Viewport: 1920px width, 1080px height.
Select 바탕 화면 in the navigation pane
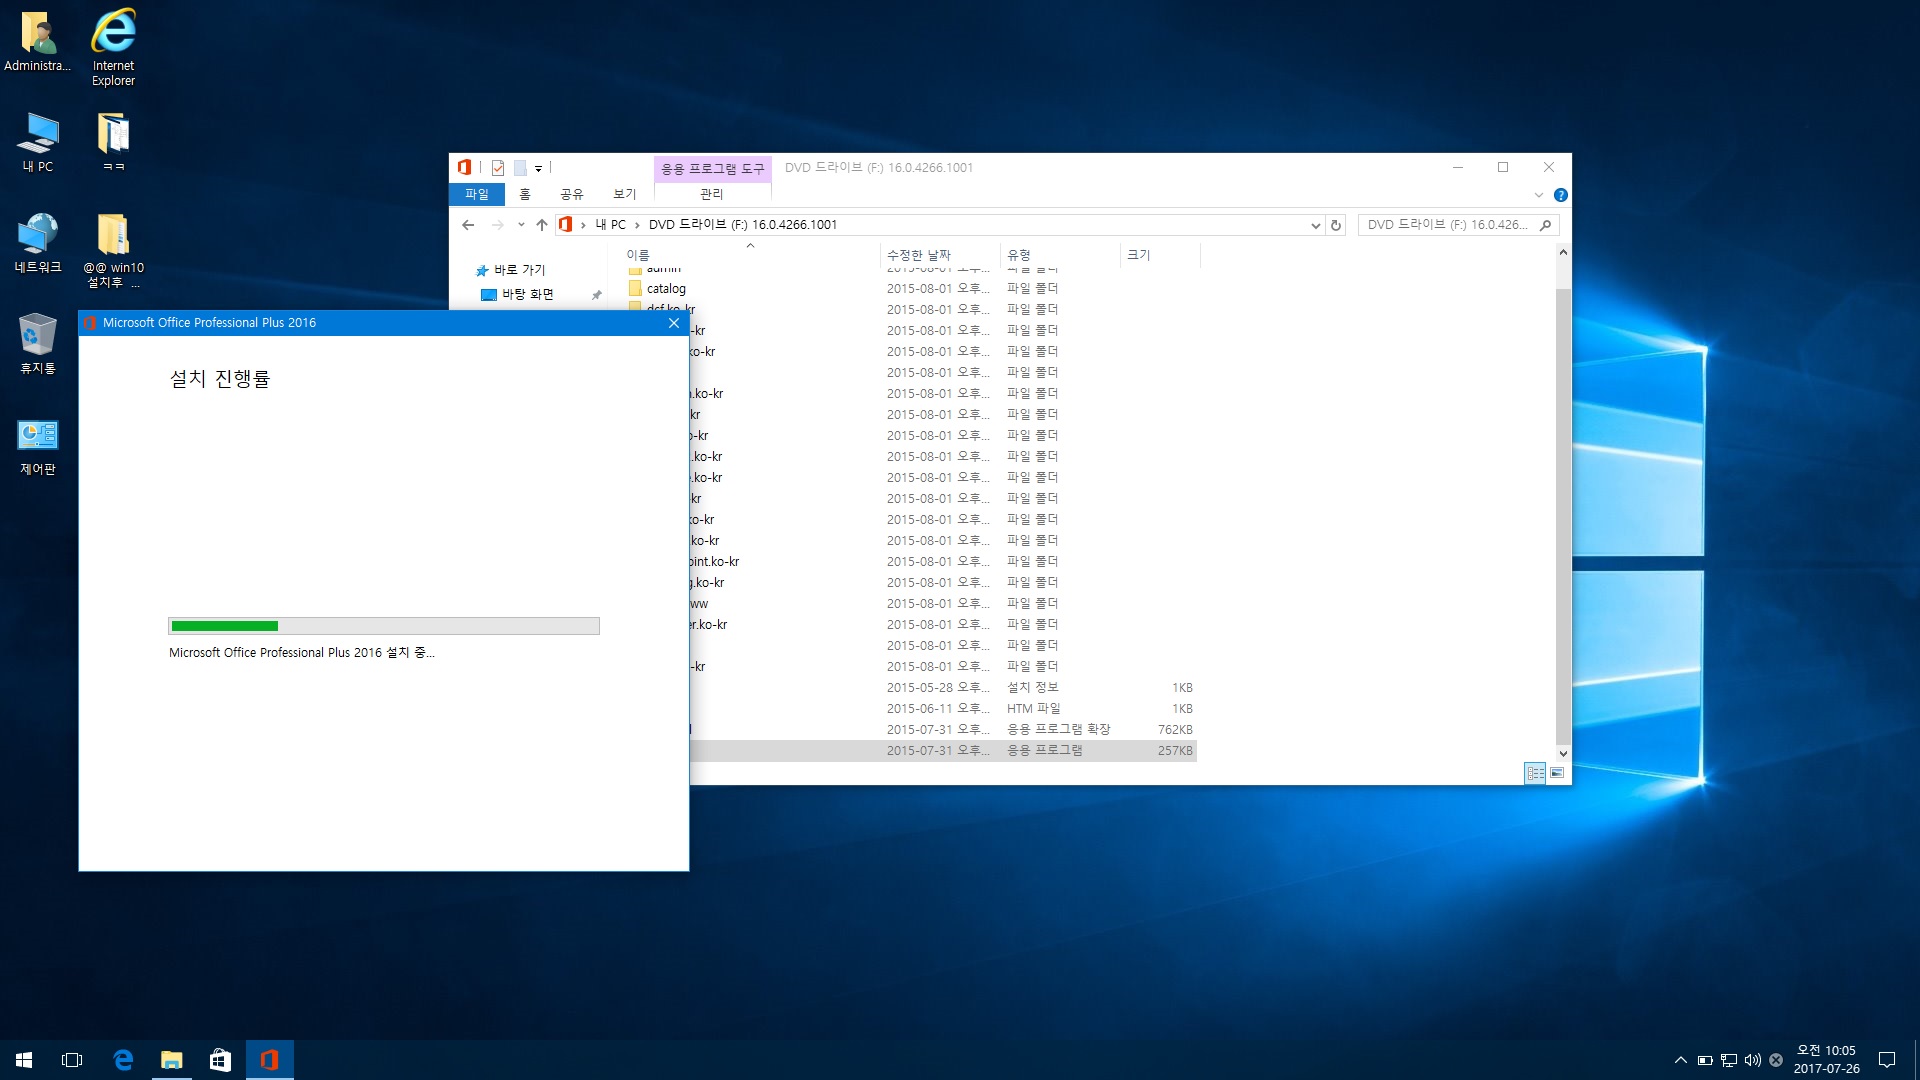point(527,294)
